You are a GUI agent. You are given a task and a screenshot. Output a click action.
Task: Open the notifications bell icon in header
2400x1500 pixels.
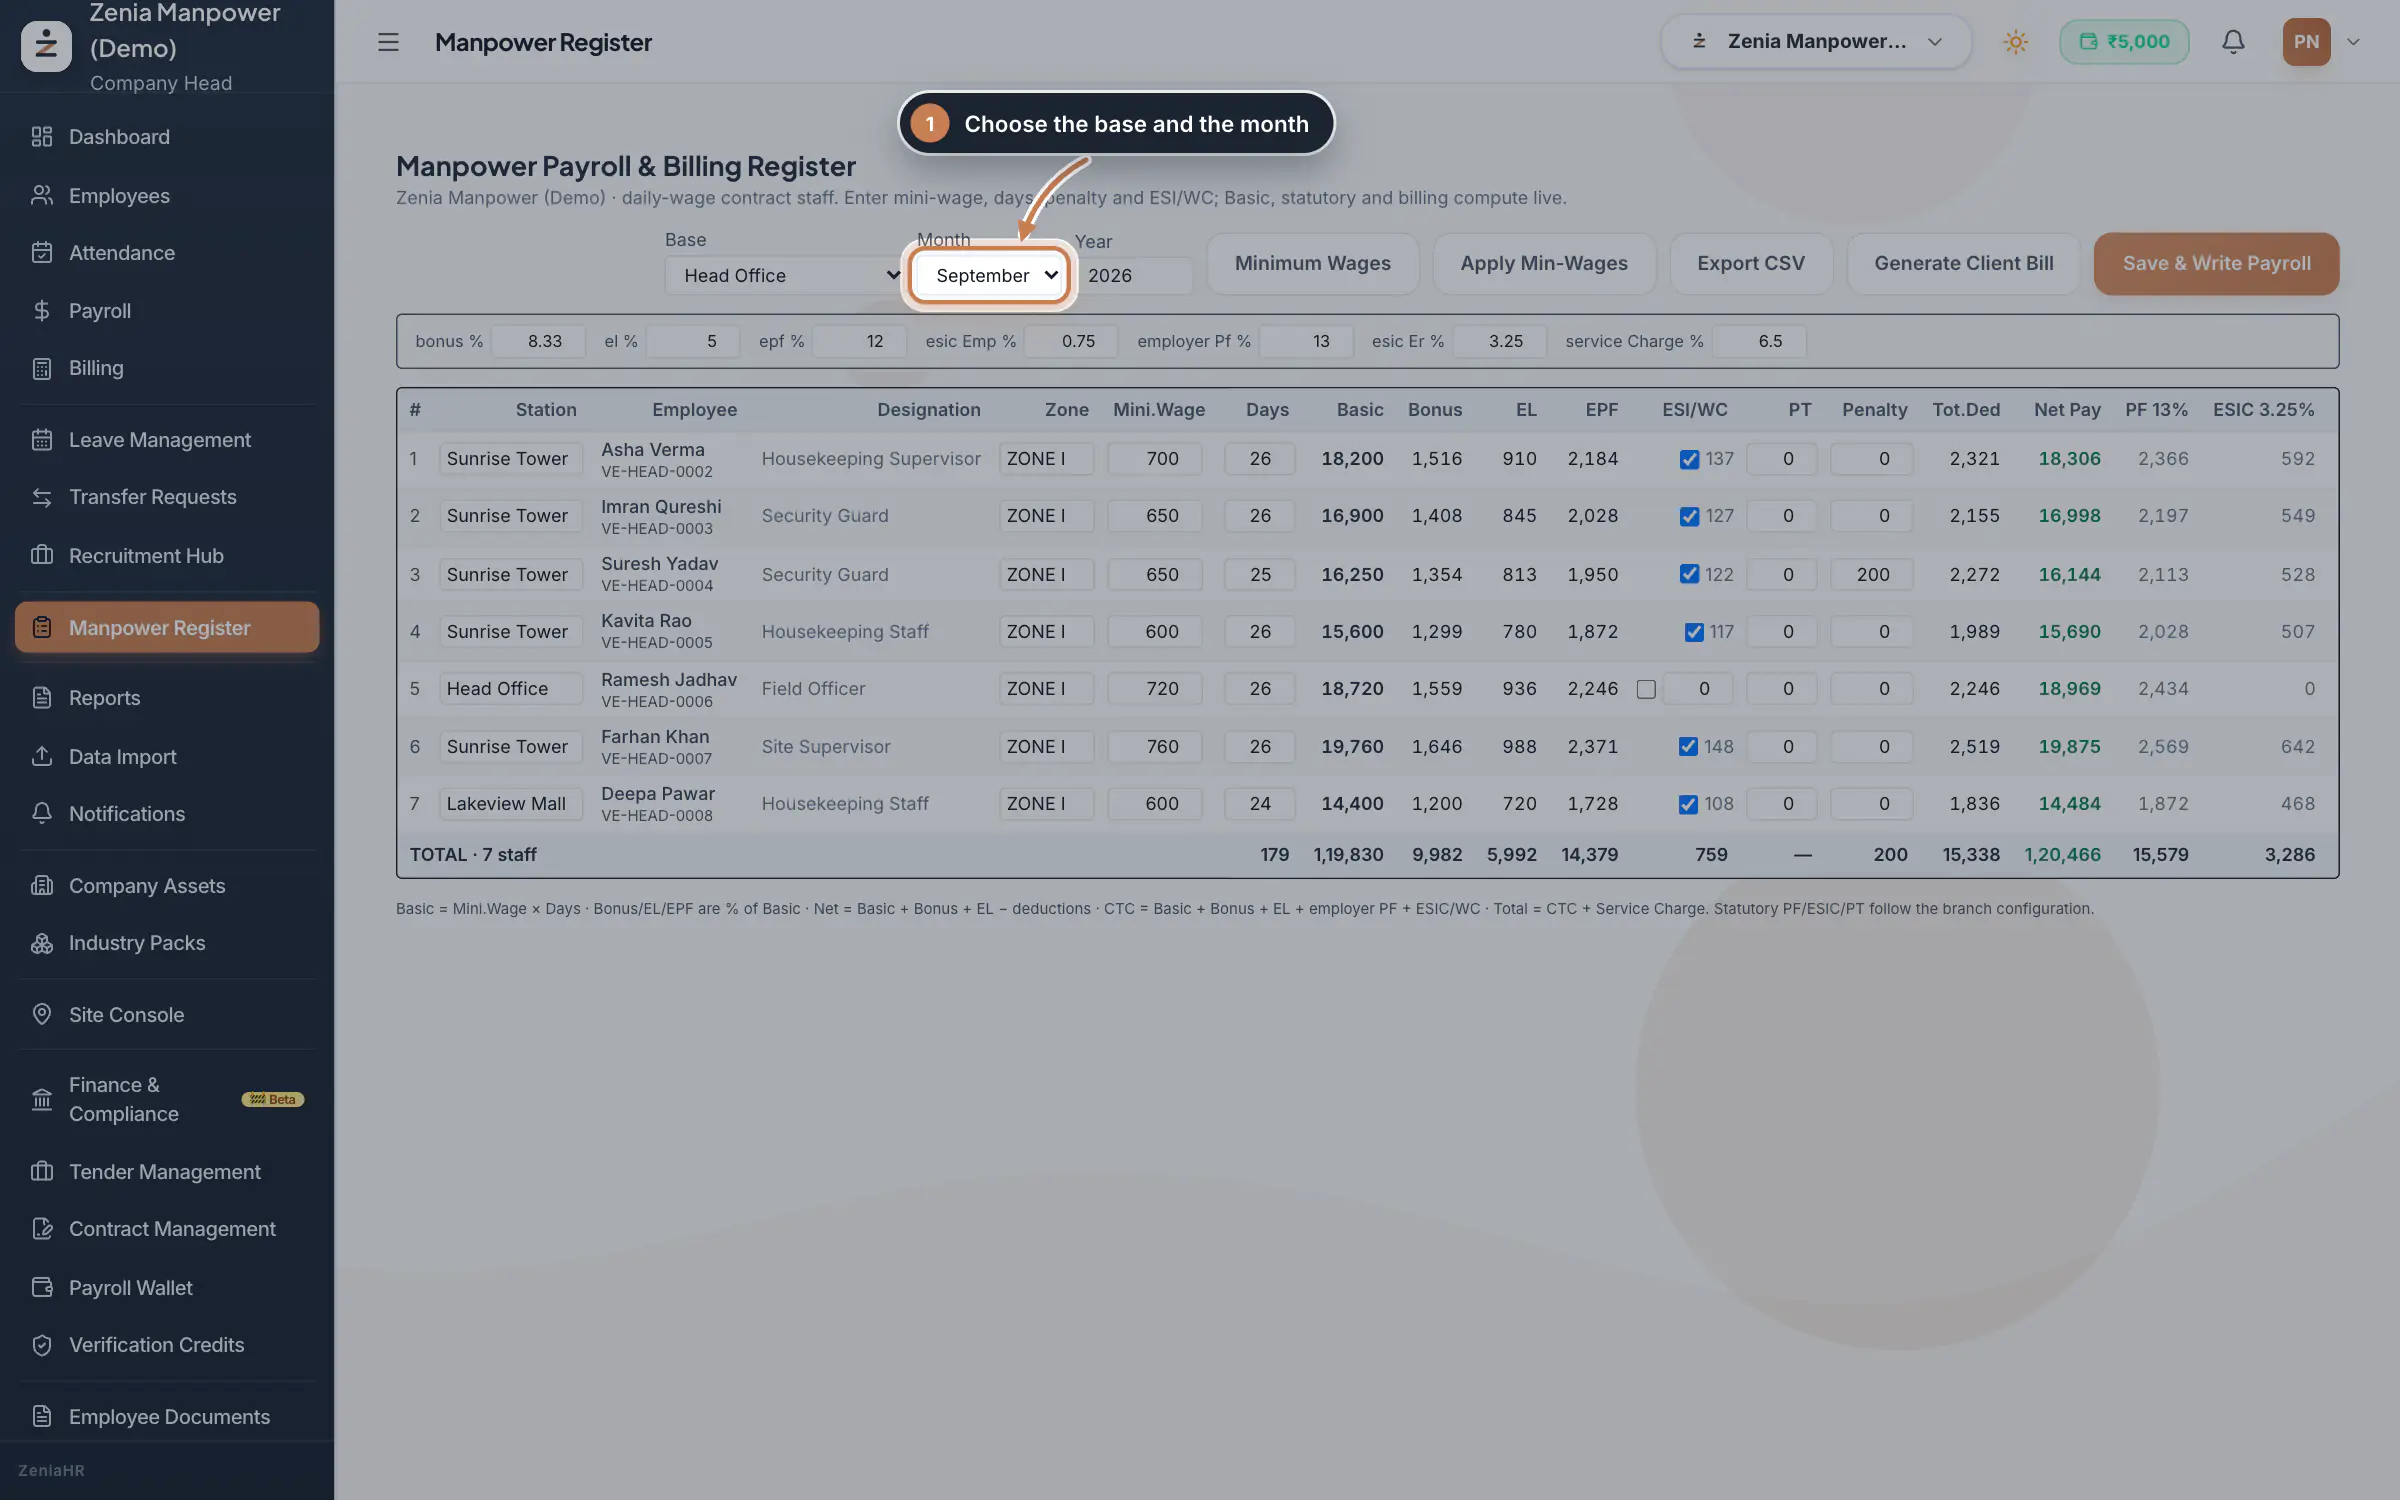(x=2233, y=42)
